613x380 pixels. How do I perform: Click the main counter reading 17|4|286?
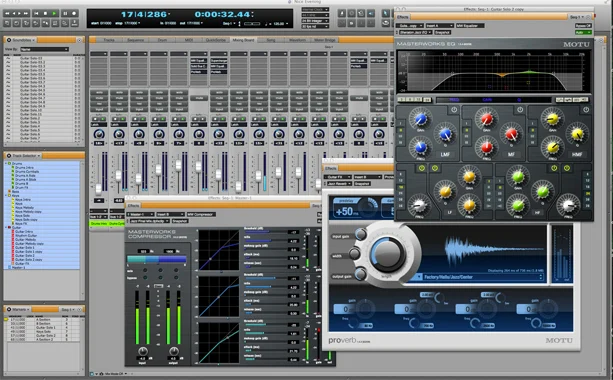coord(145,14)
